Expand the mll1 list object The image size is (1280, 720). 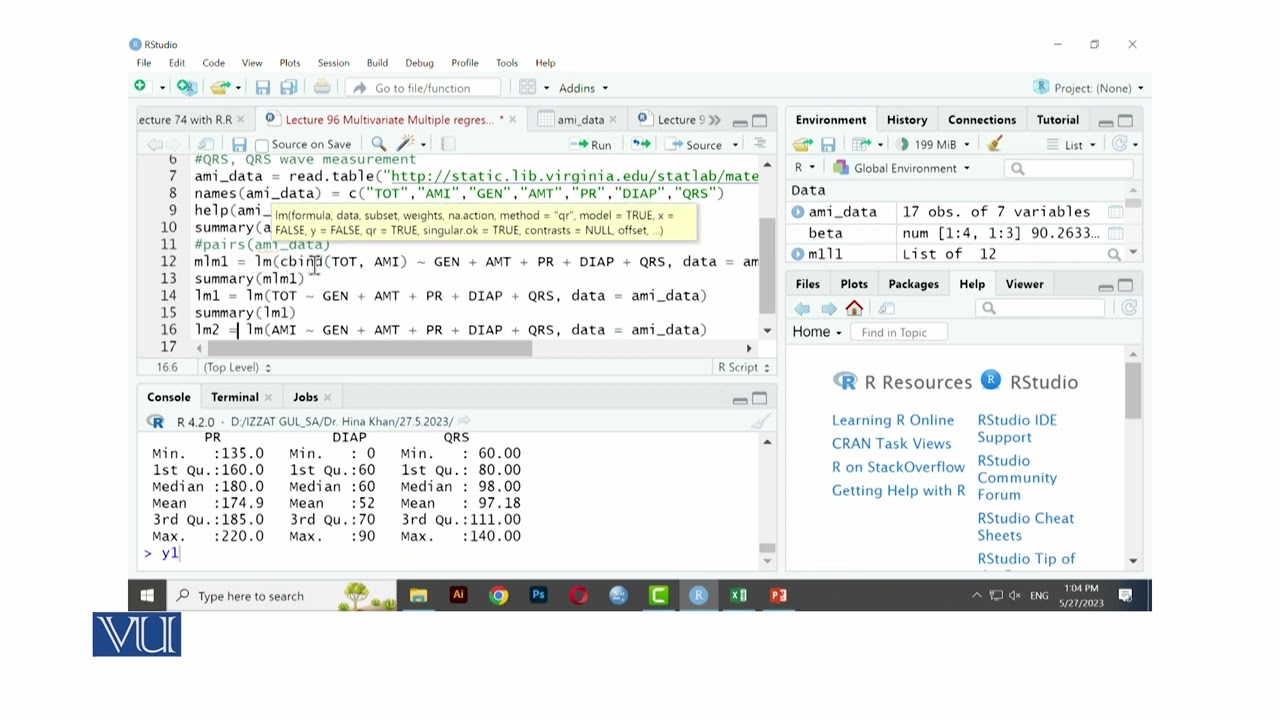[798, 254]
